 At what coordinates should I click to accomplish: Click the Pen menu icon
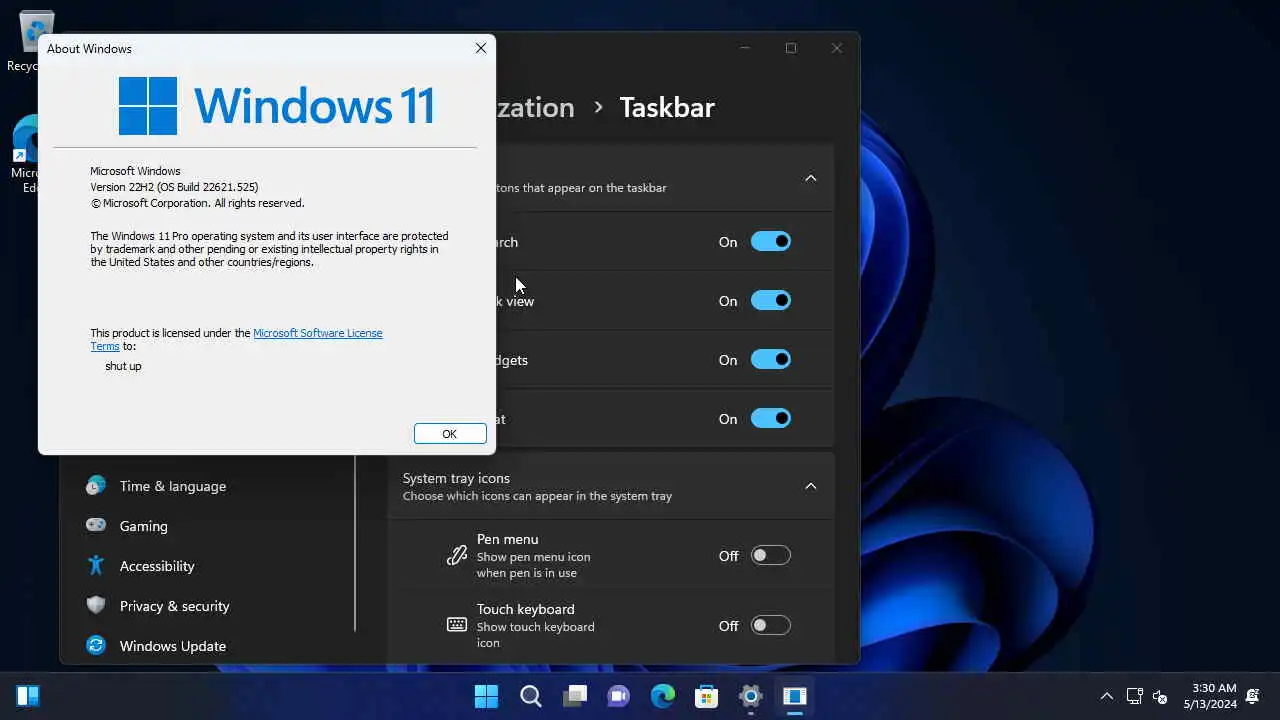click(457, 556)
